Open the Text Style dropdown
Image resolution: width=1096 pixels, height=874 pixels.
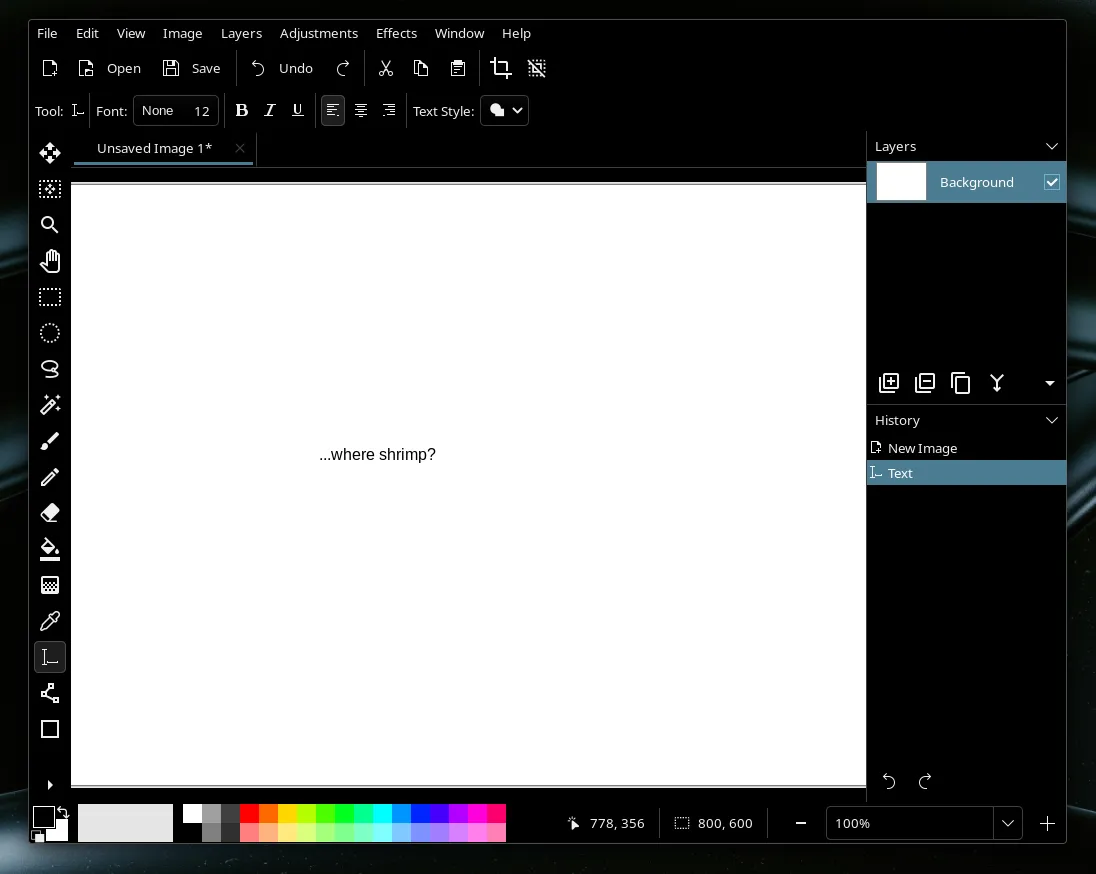coord(504,110)
